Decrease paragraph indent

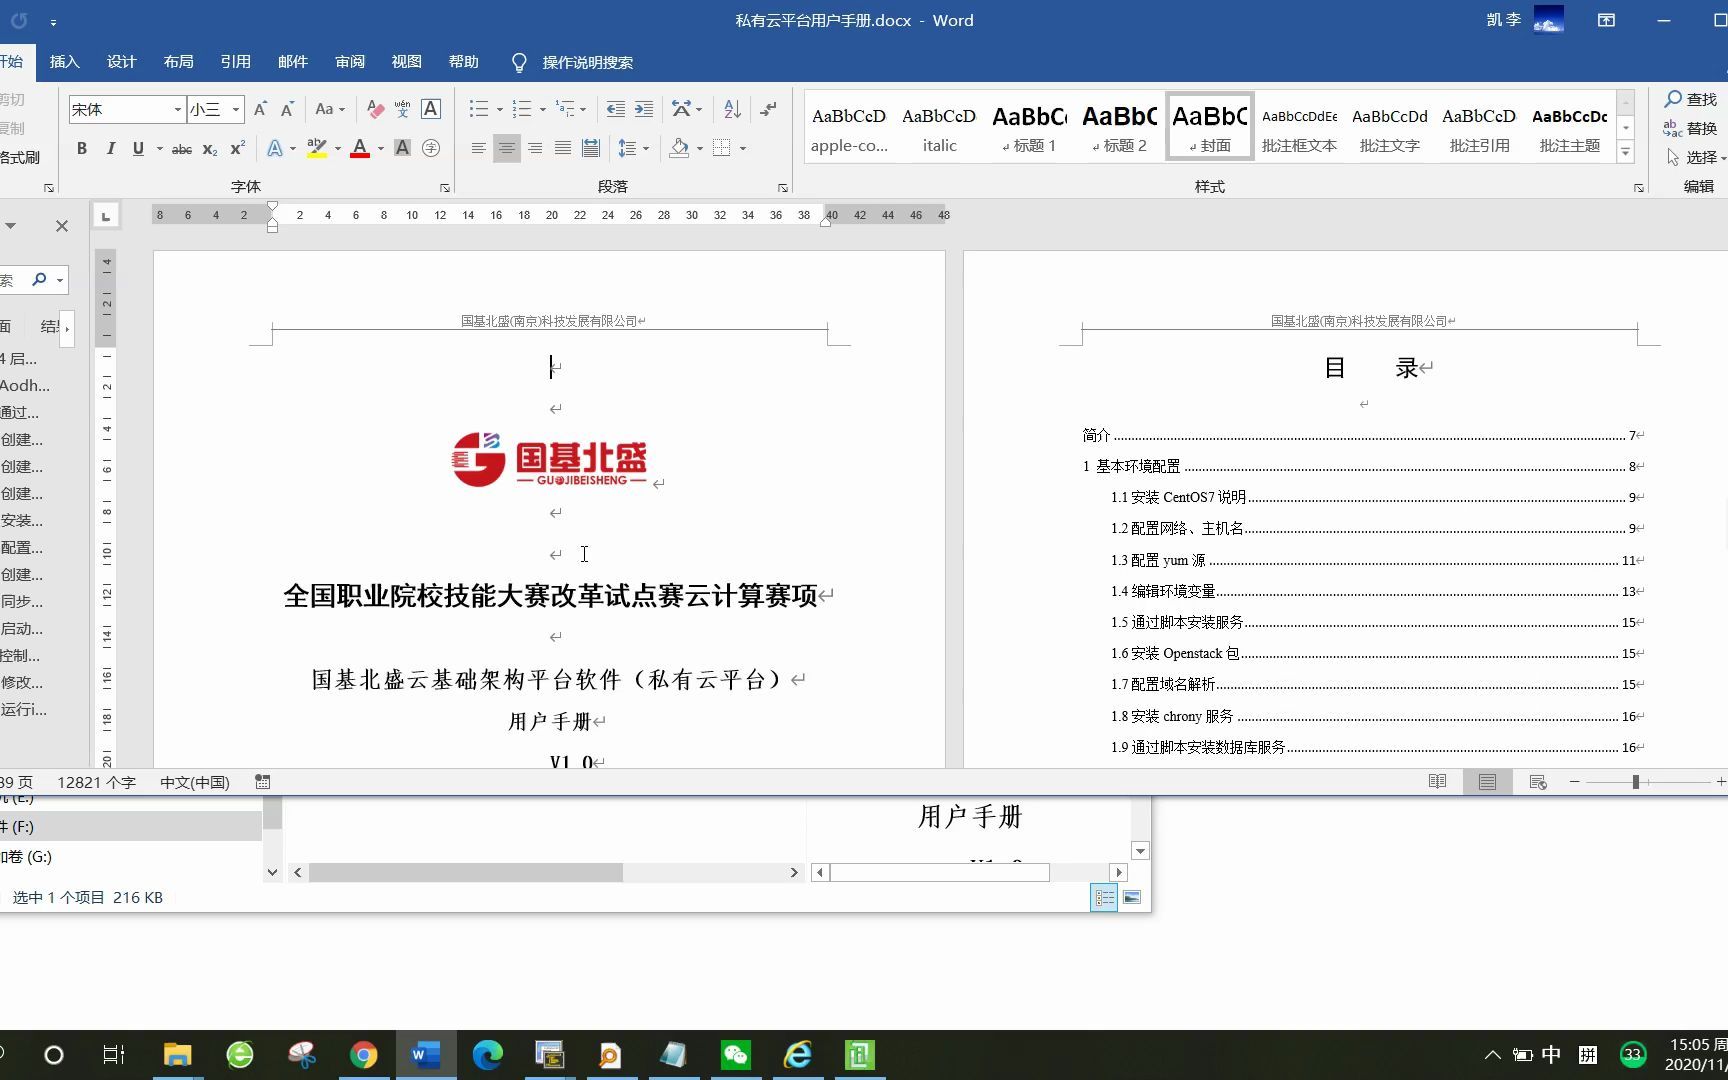click(x=616, y=109)
